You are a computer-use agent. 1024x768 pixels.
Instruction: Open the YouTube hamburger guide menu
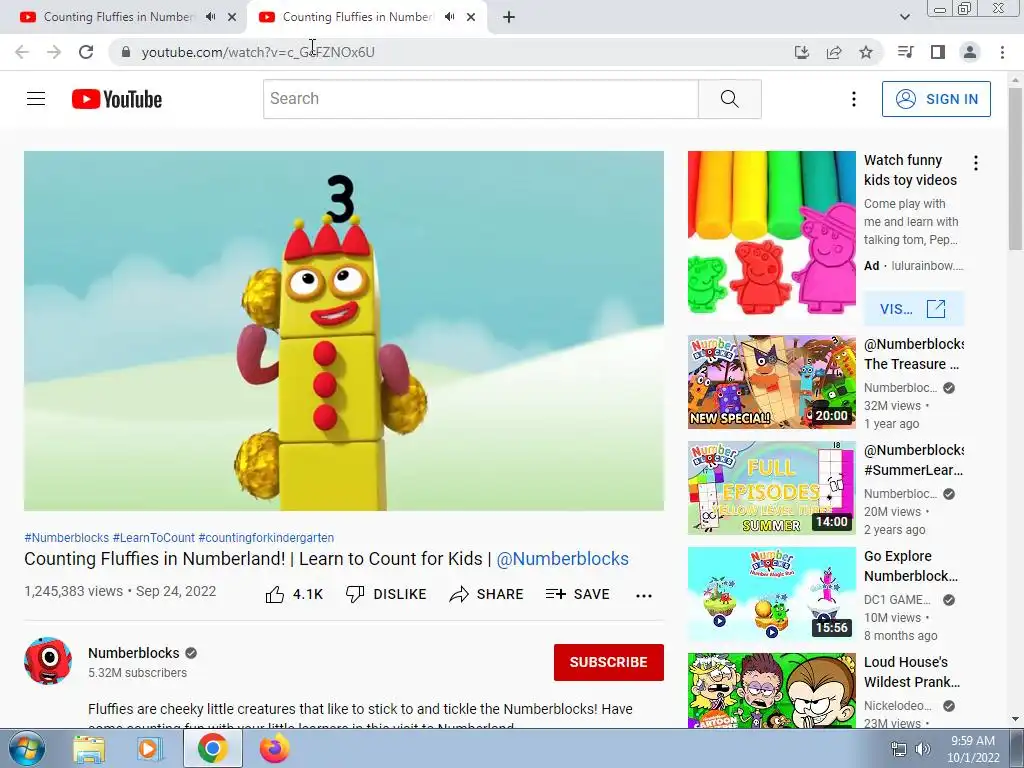36,99
